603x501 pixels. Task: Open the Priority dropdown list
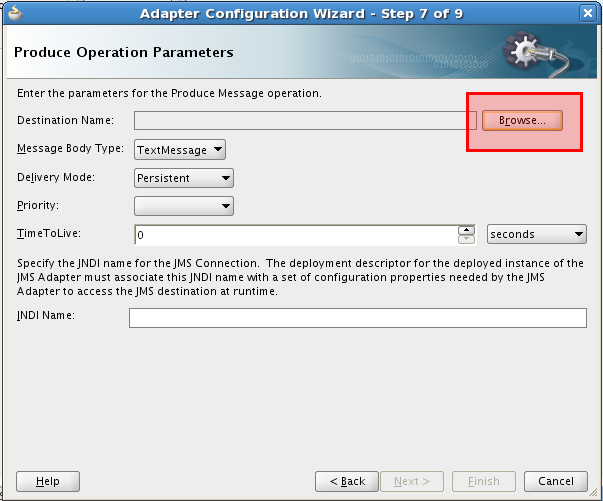(184, 206)
